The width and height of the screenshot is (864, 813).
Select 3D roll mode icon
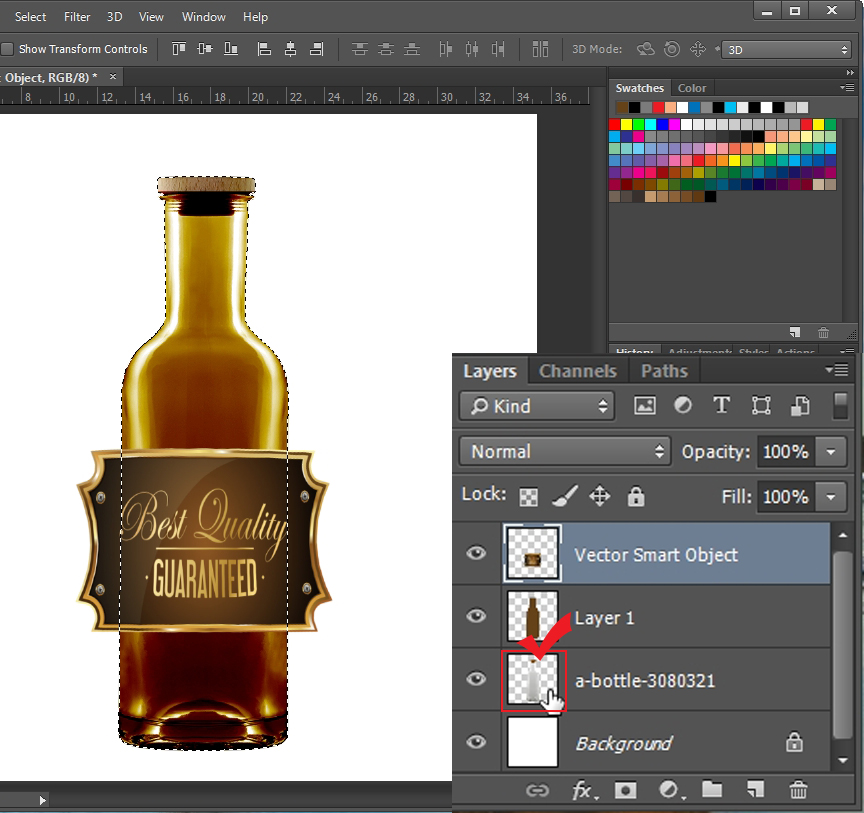pos(672,49)
